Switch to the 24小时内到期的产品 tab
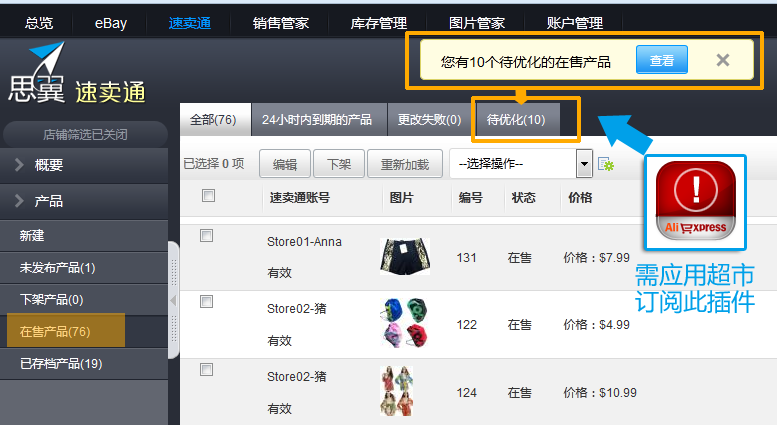Viewport: 777px width, 425px height. pos(319,119)
